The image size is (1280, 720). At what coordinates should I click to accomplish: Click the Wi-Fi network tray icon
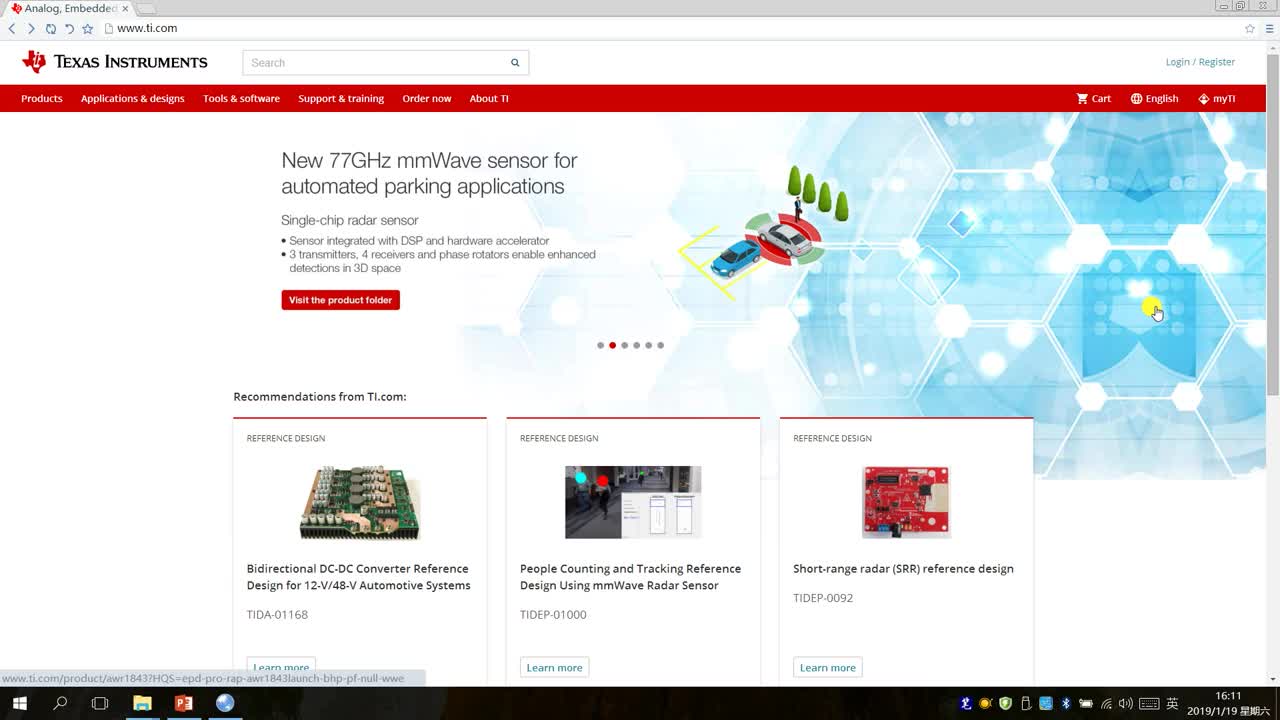click(x=1106, y=703)
